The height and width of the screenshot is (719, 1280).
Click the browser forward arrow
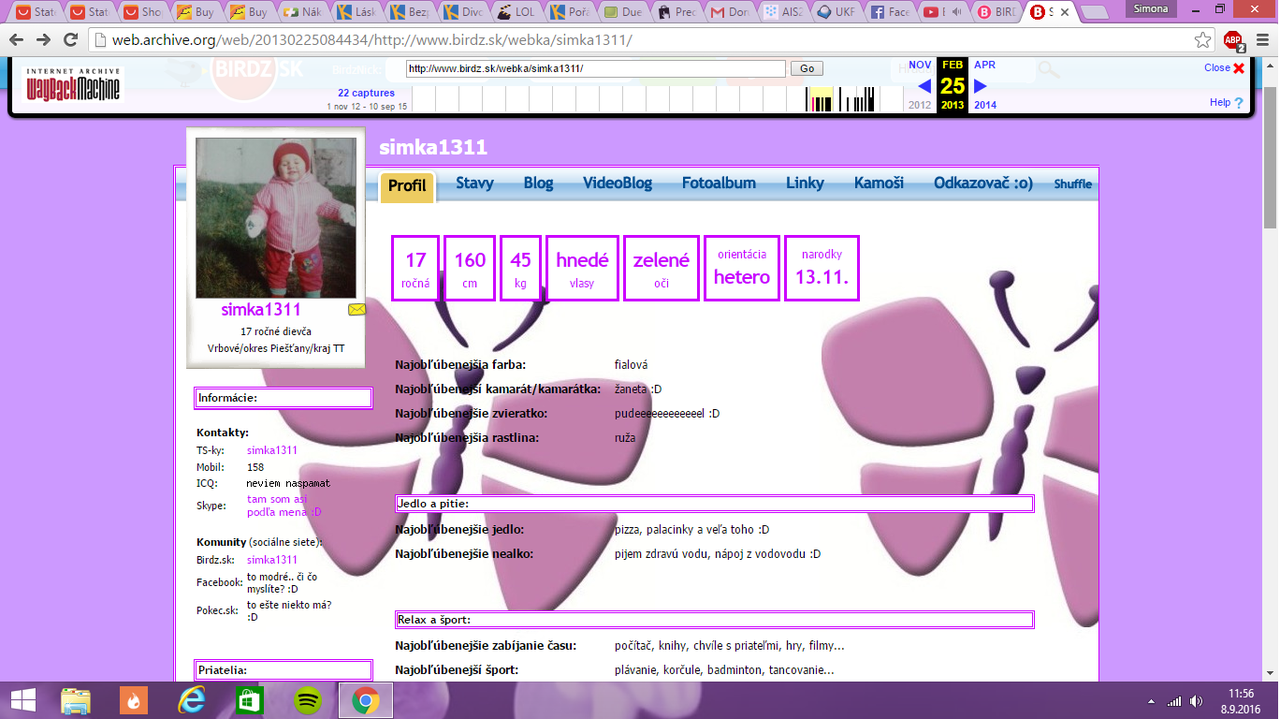click(44, 40)
